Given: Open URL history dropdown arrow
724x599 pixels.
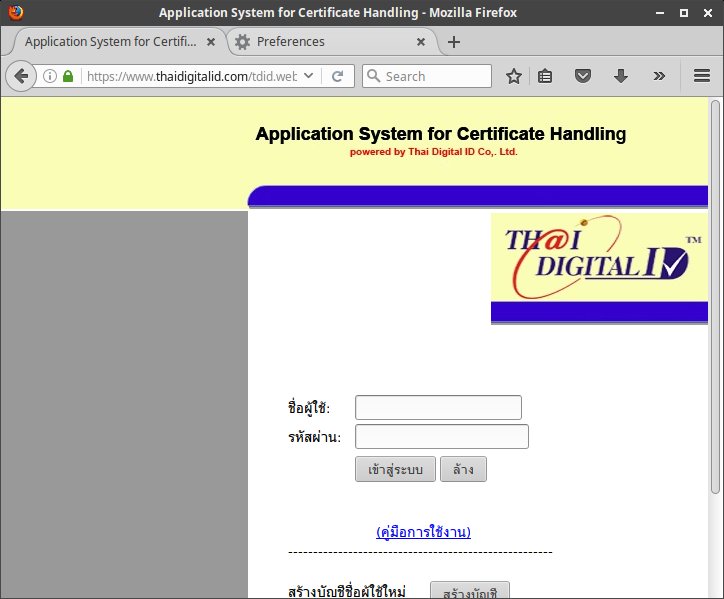Looking at the screenshot, I should [309, 76].
